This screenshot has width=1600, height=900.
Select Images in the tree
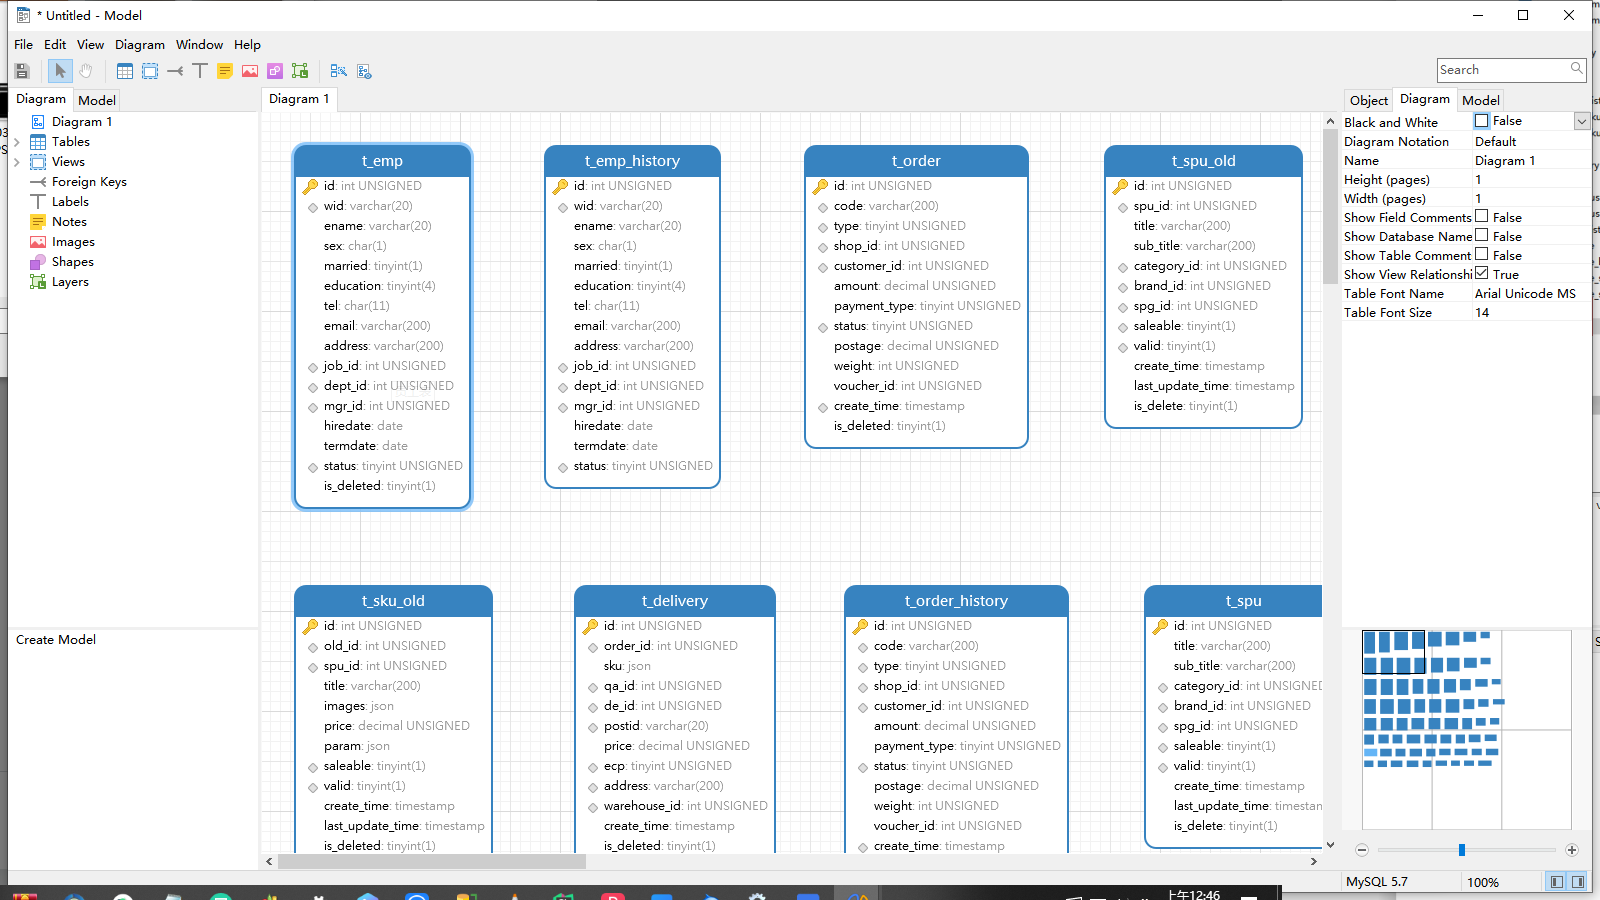73,242
